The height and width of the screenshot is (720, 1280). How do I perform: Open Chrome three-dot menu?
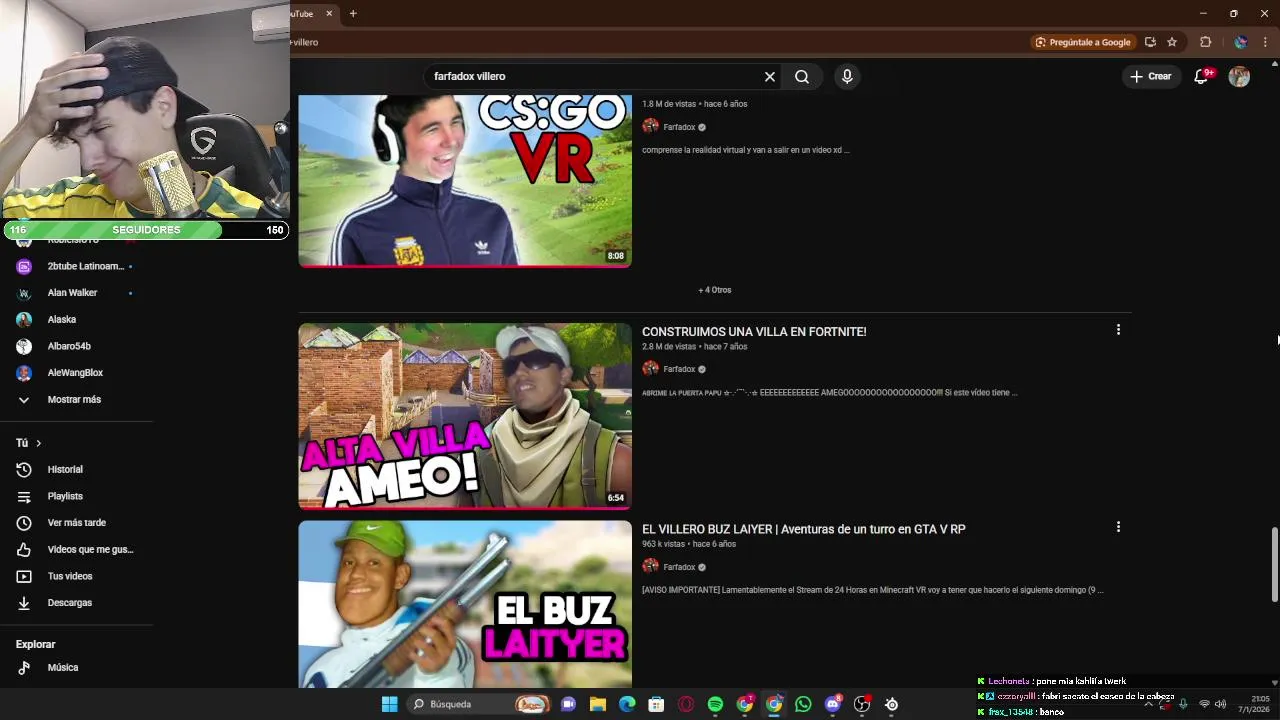(1265, 42)
